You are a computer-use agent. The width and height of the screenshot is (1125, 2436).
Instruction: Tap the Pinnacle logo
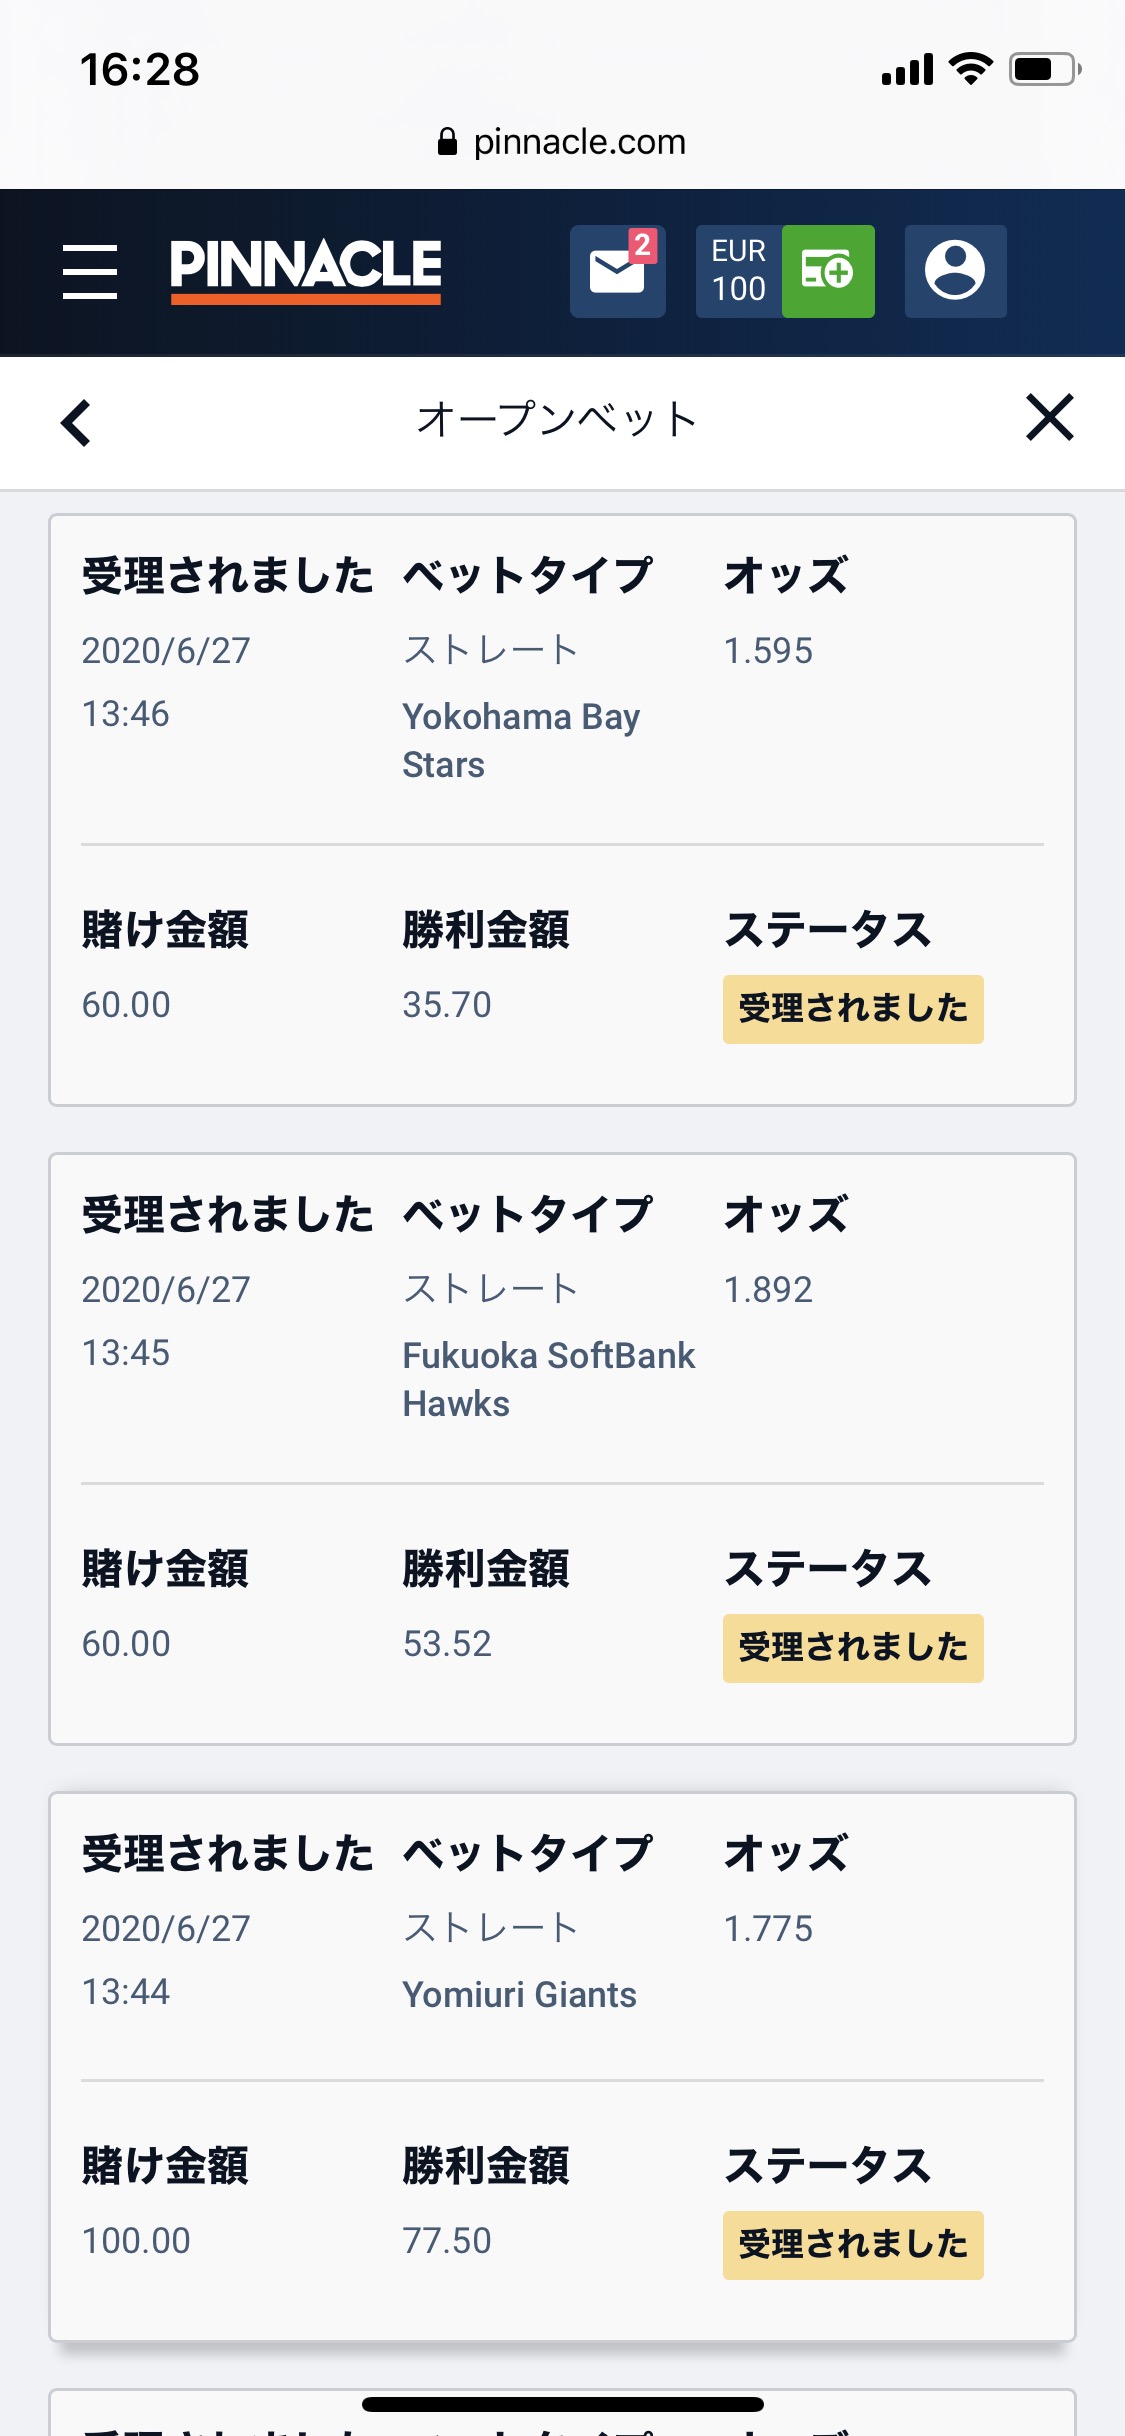tap(305, 270)
